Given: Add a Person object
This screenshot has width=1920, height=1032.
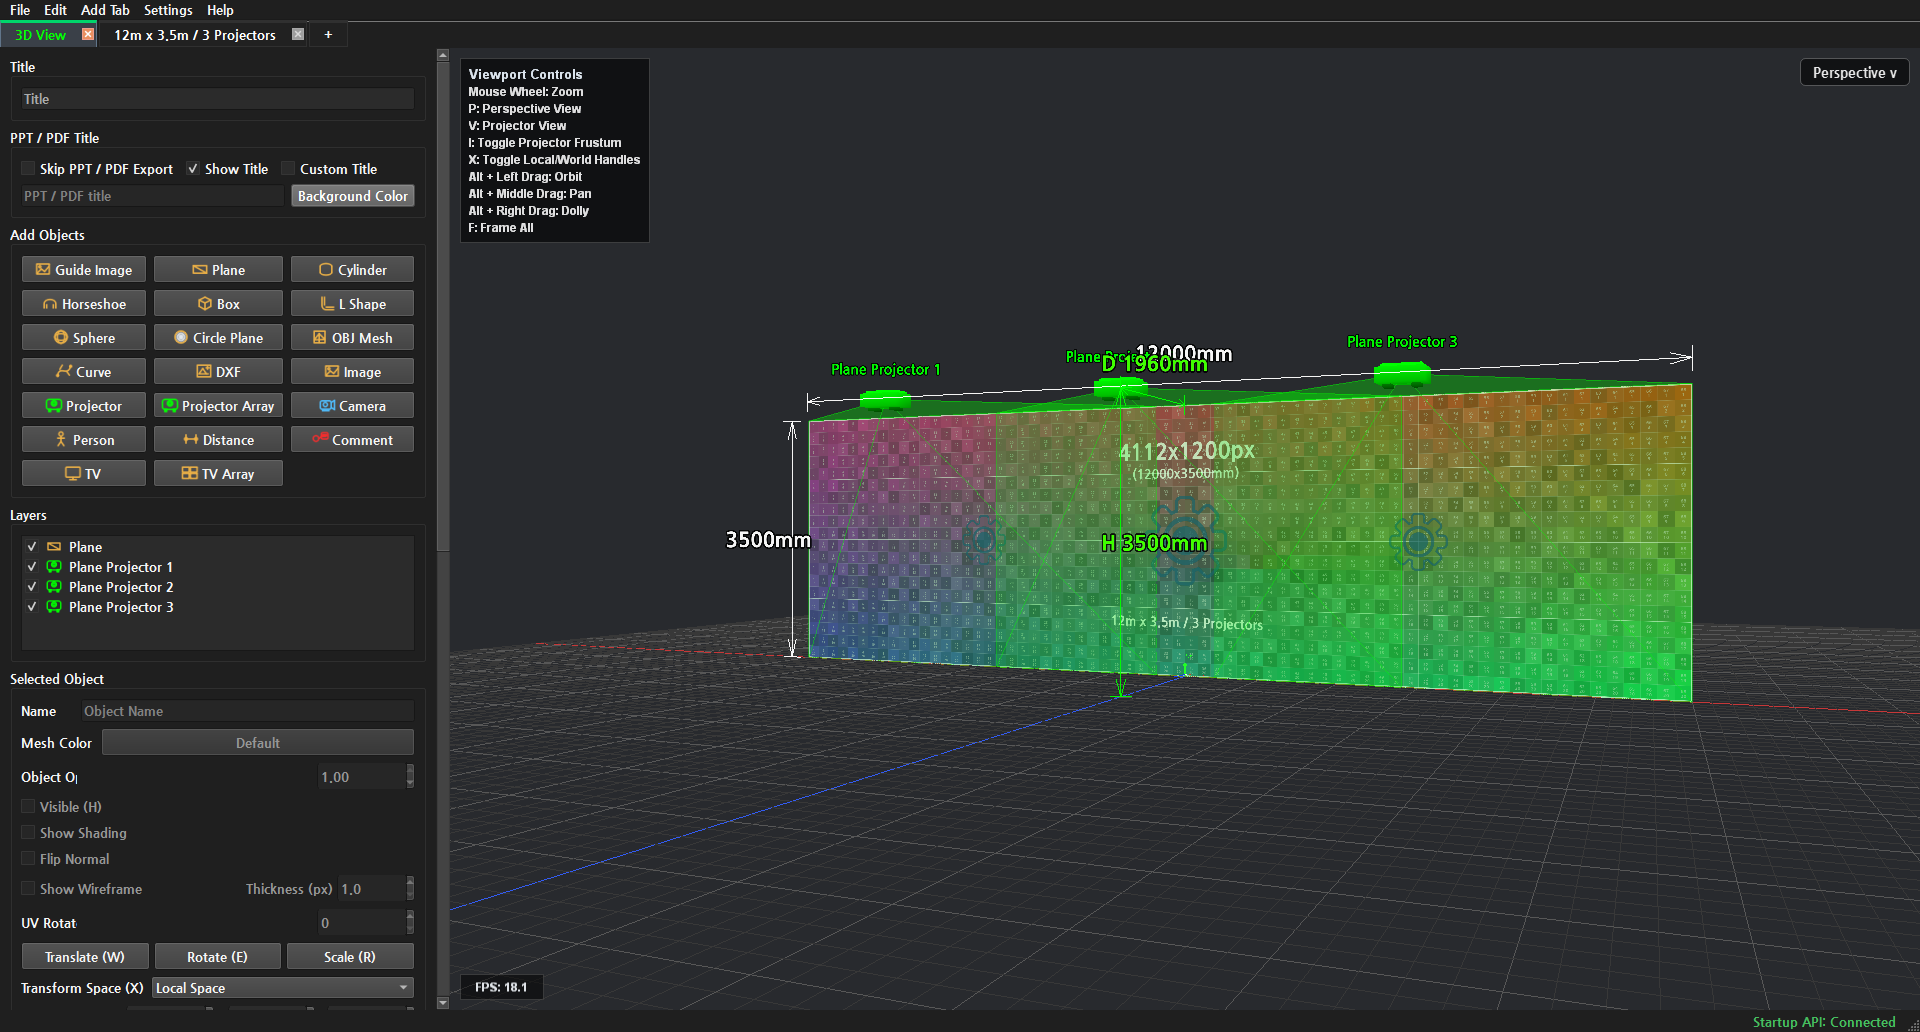Looking at the screenshot, I should coord(84,440).
